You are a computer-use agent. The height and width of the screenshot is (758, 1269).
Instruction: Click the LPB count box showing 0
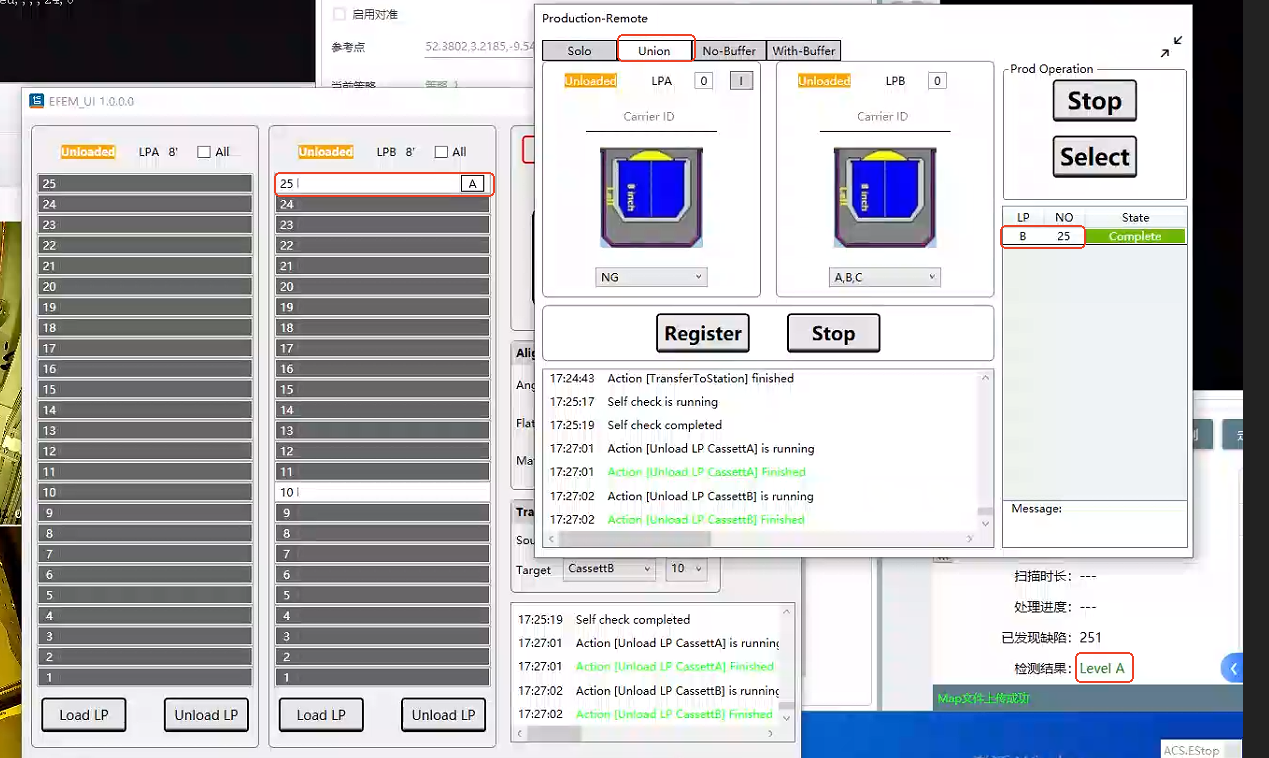(x=937, y=81)
